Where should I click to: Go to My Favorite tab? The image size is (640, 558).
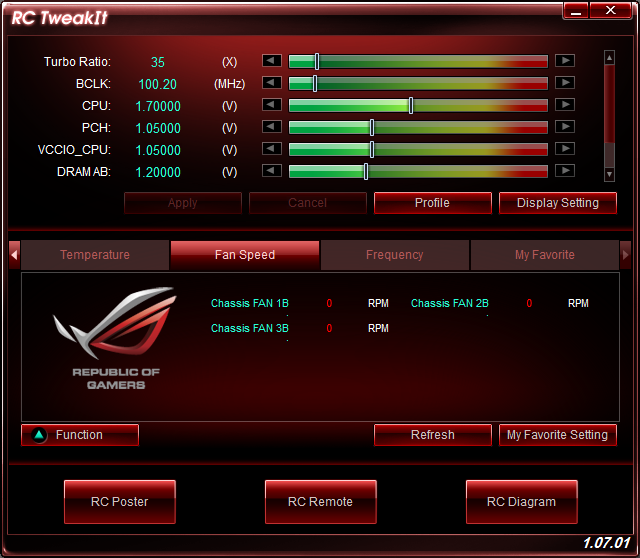click(x=544, y=255)
